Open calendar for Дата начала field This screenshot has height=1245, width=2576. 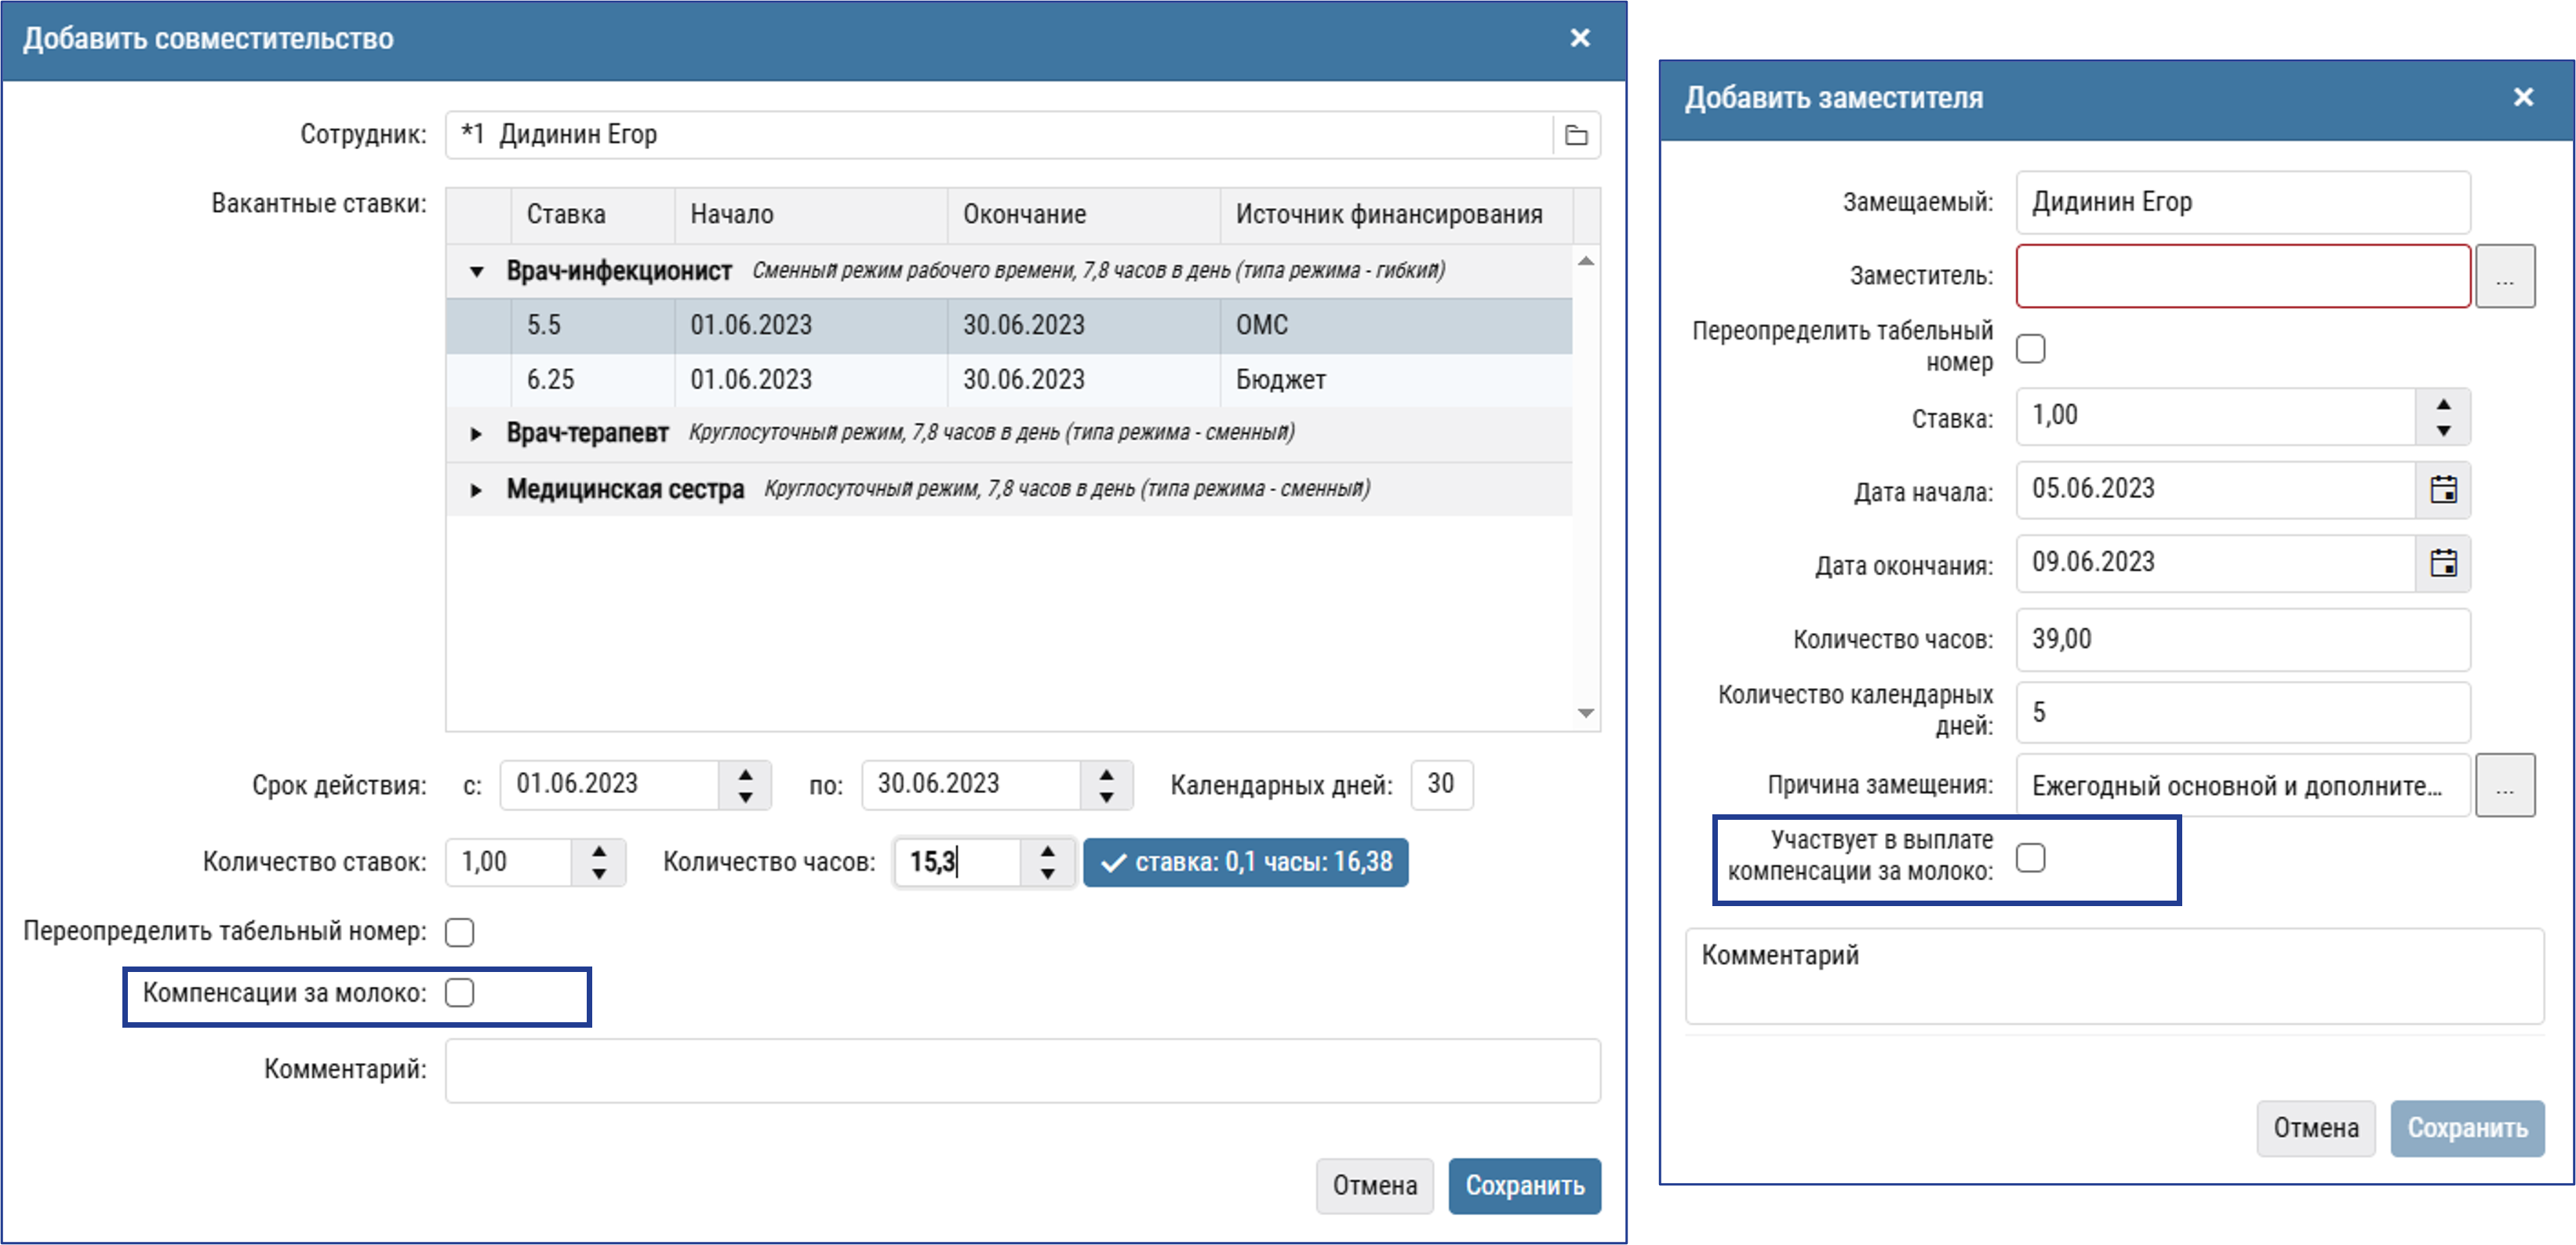(x=2443, y=490)
